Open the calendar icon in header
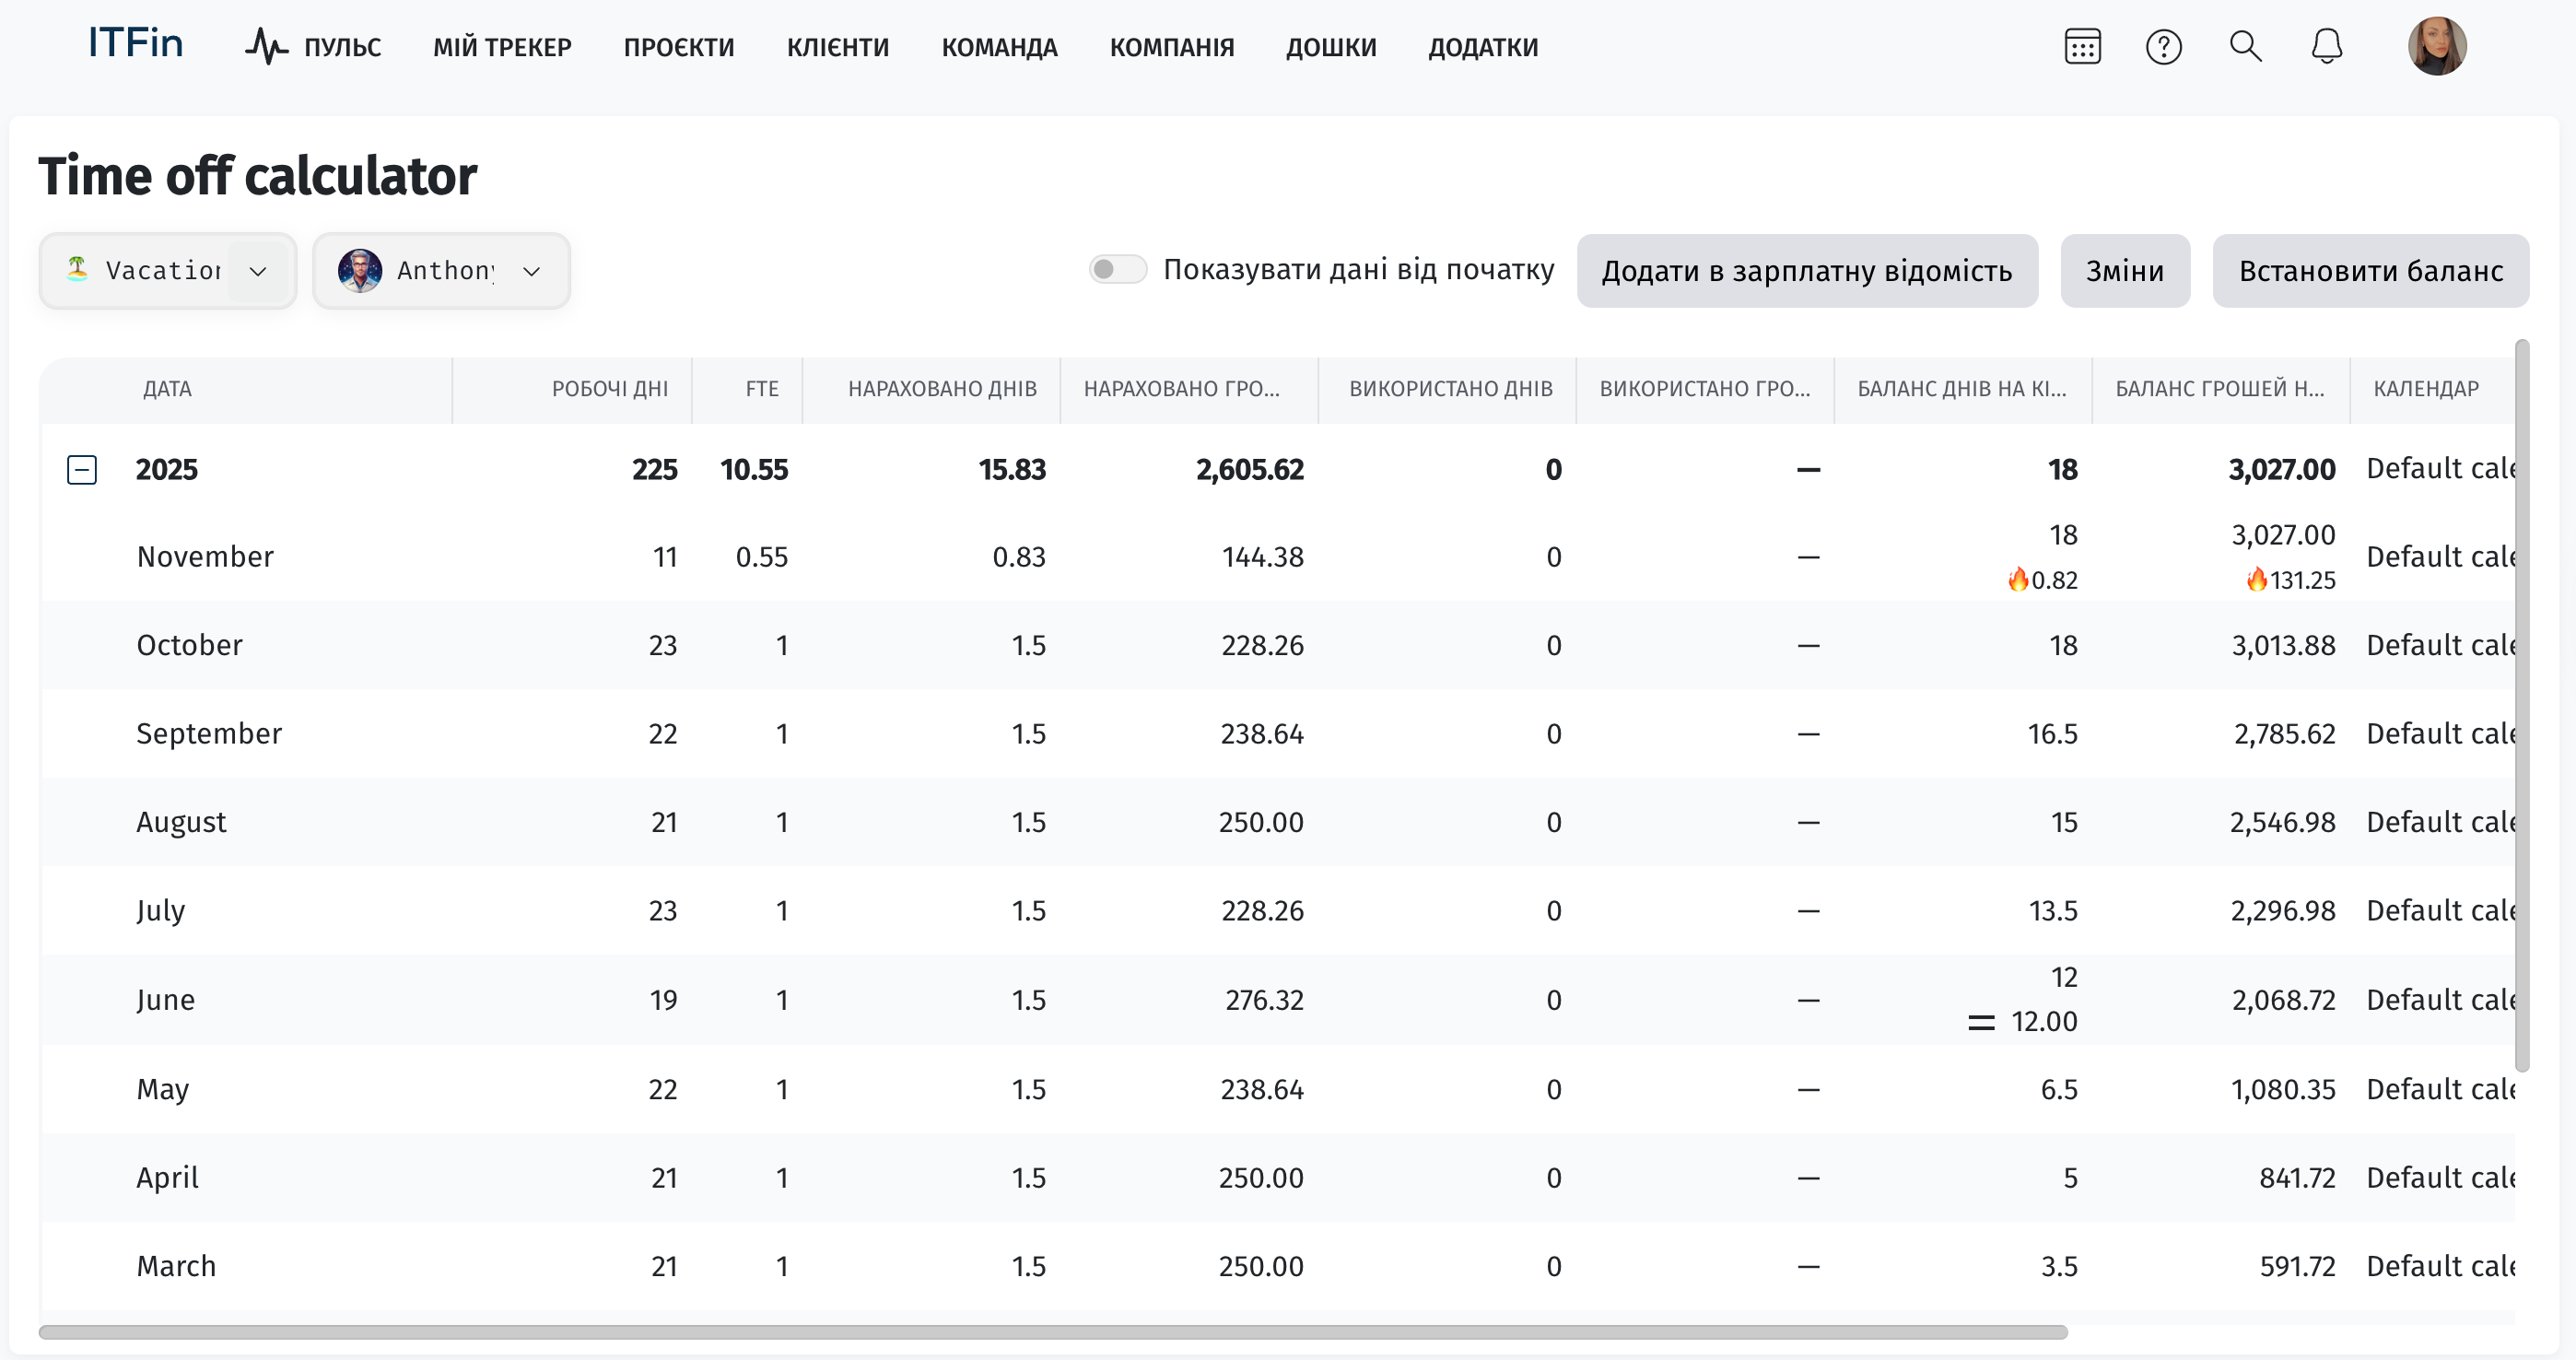Image resolution: width=2576 pixels, height=1360 pixels. [2082, 47]
